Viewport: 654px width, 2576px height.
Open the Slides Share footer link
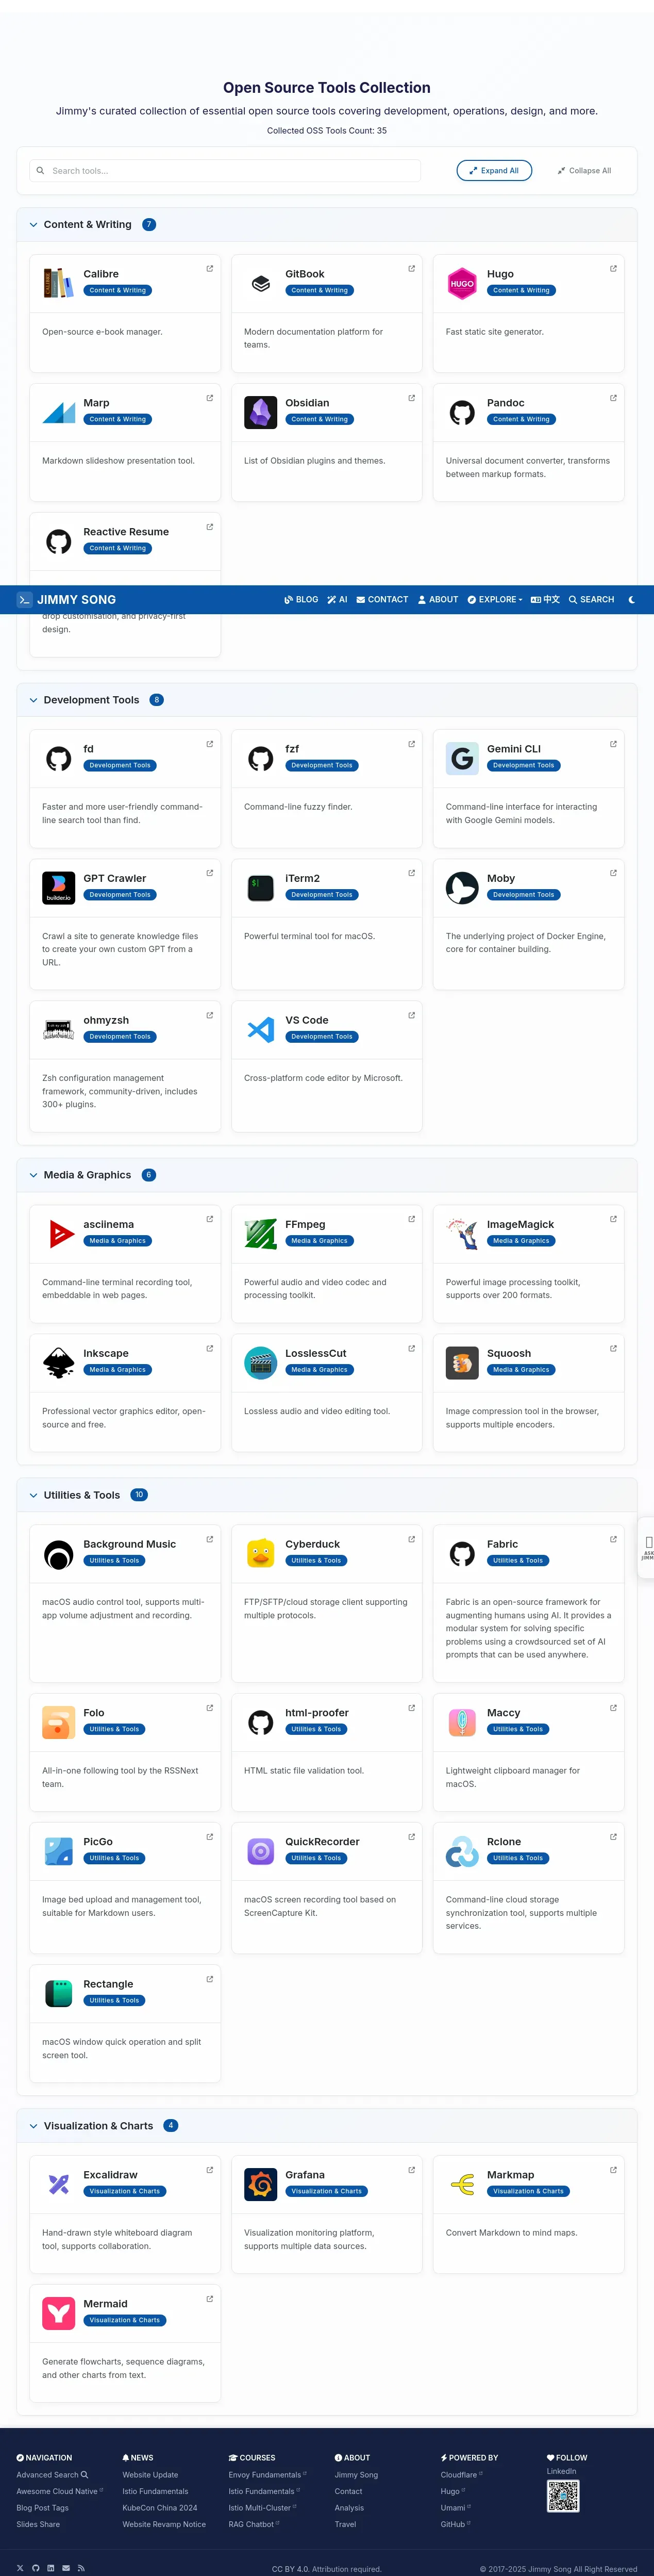38,2524
